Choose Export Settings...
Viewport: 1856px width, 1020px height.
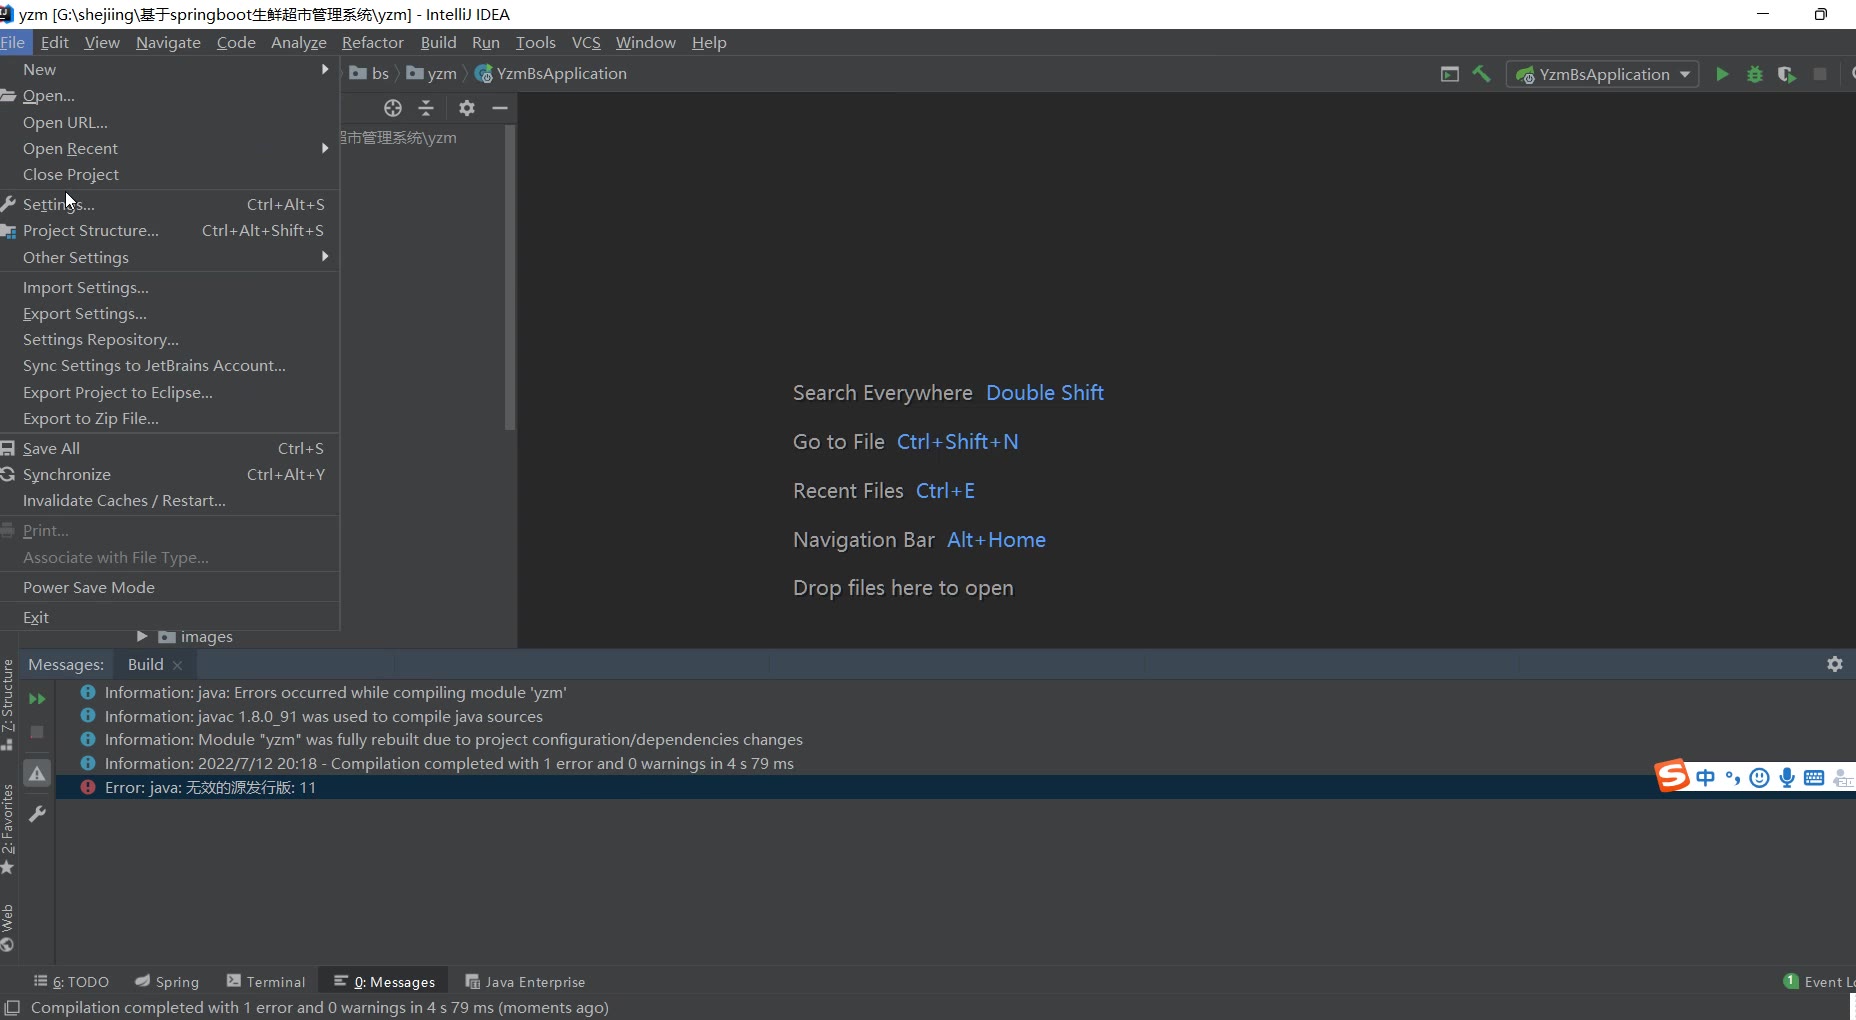[170, 313]
